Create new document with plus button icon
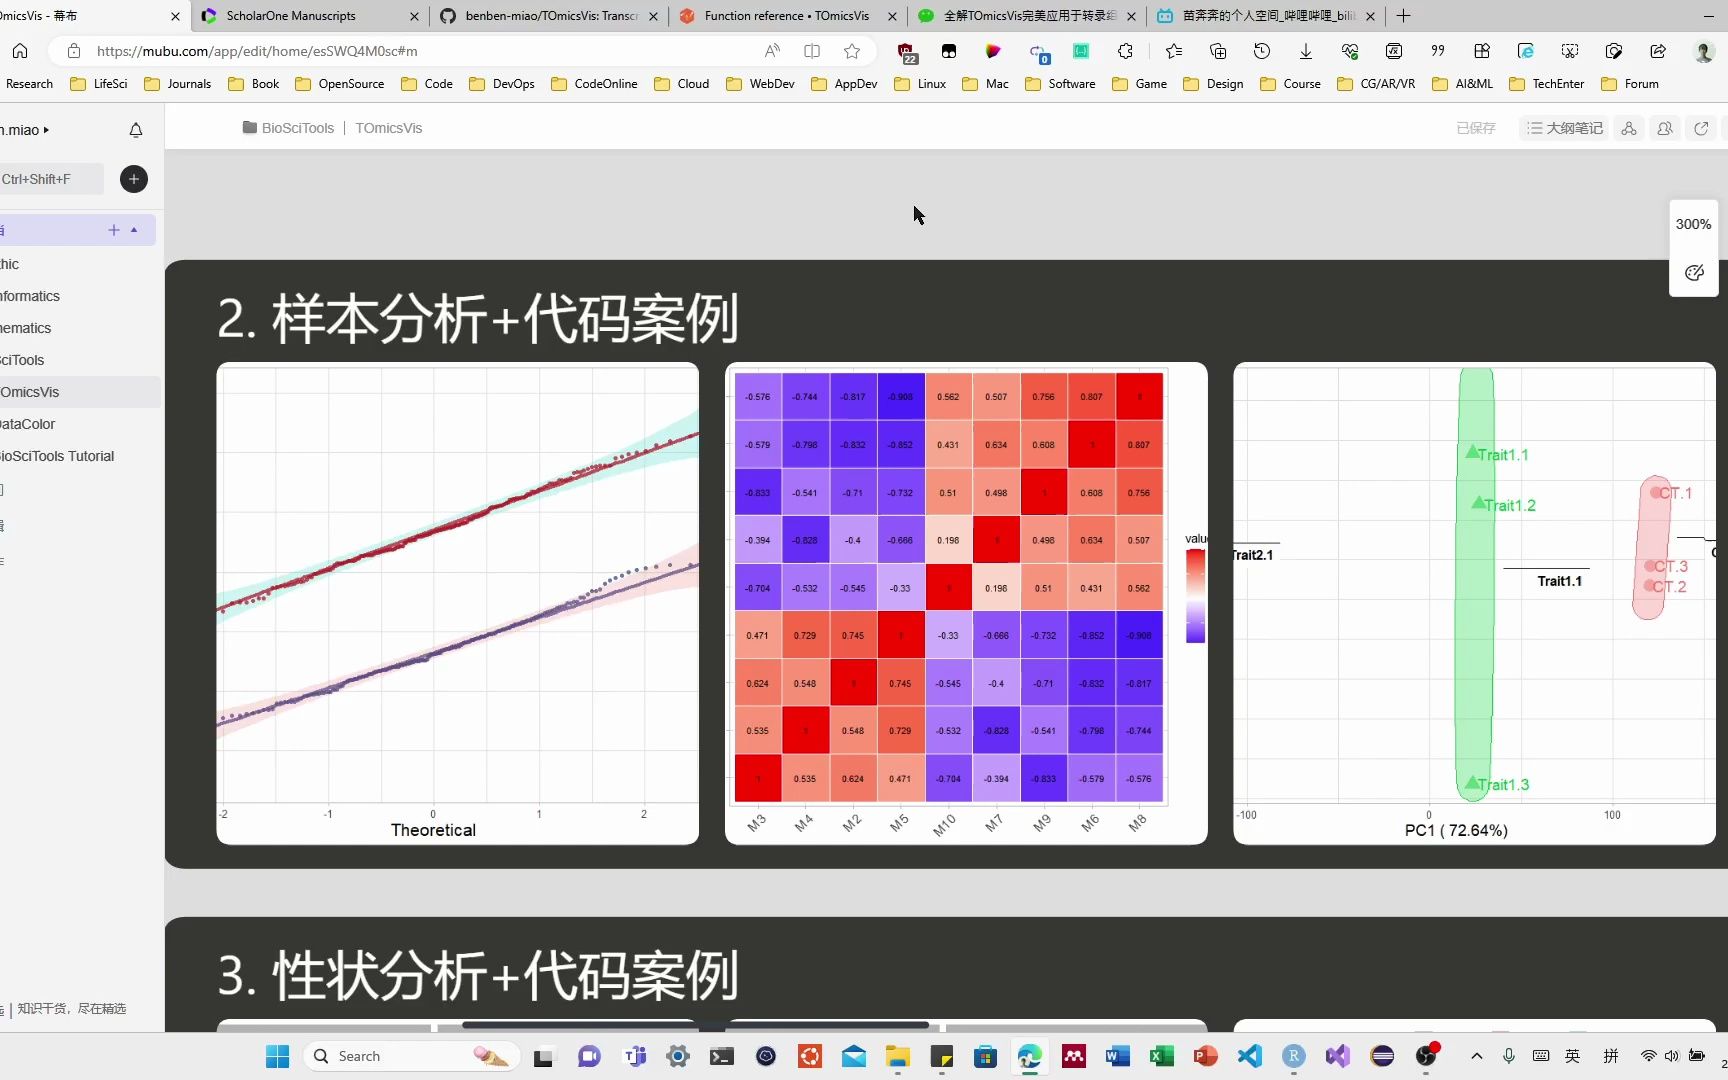Viewport: 1728px width, 1080px height. [133, 179]
